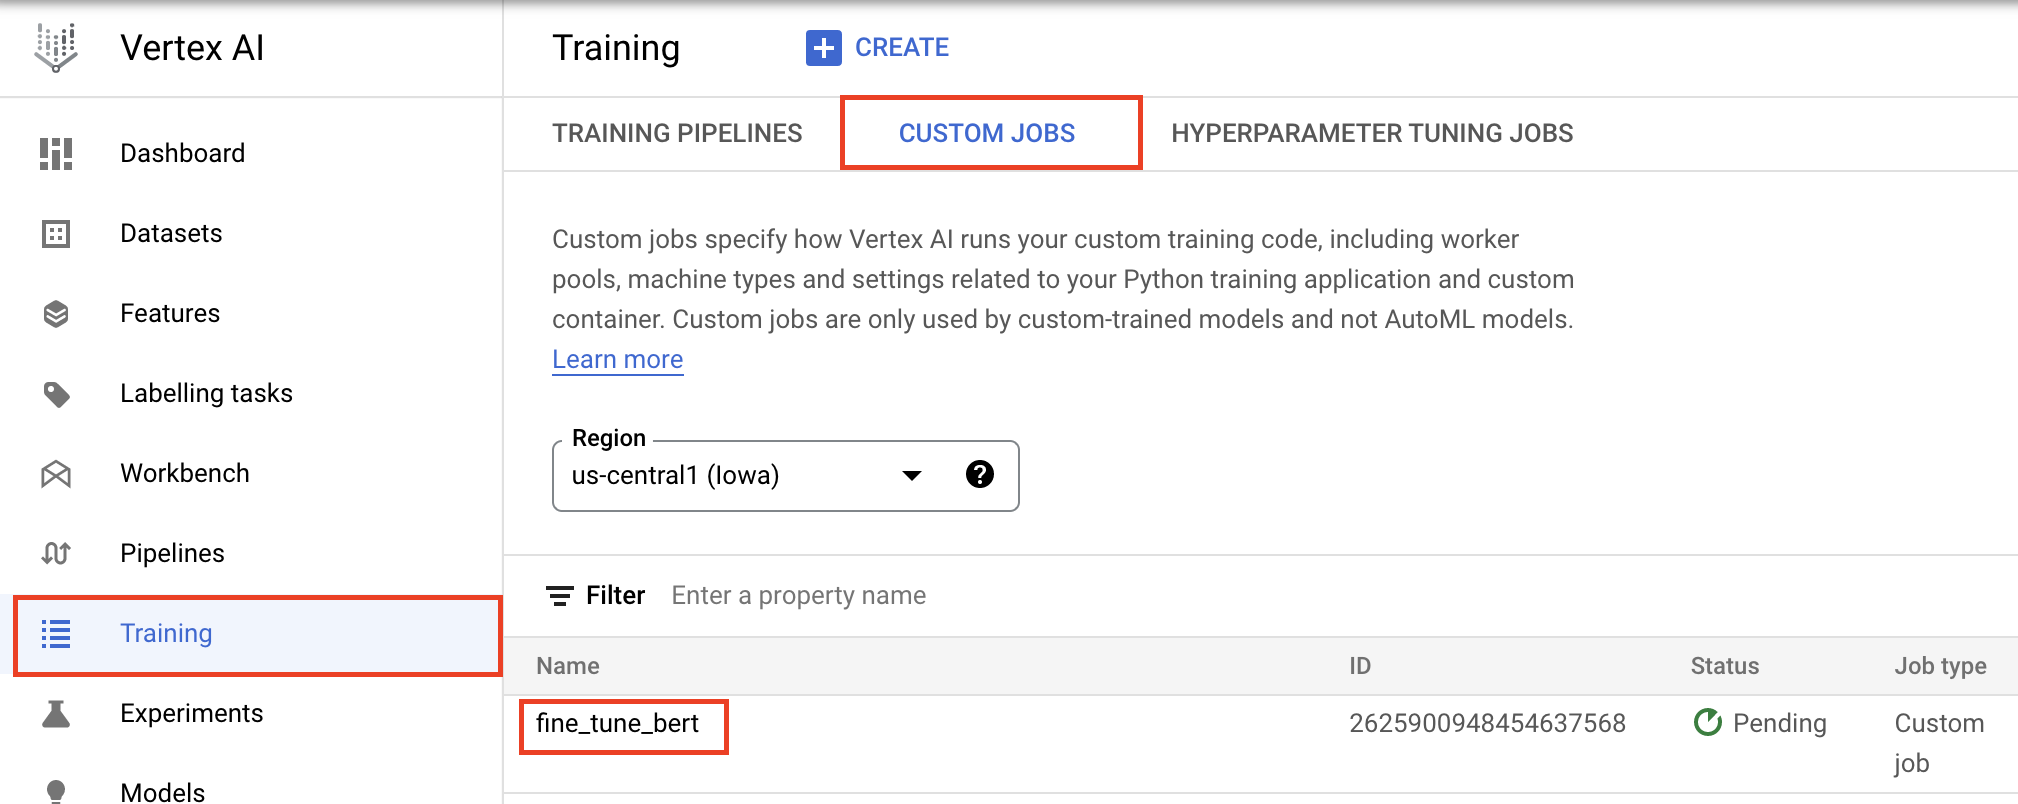Click the Experiments flask icon
The image size is (2018, 804).
(x=56, y=714)
